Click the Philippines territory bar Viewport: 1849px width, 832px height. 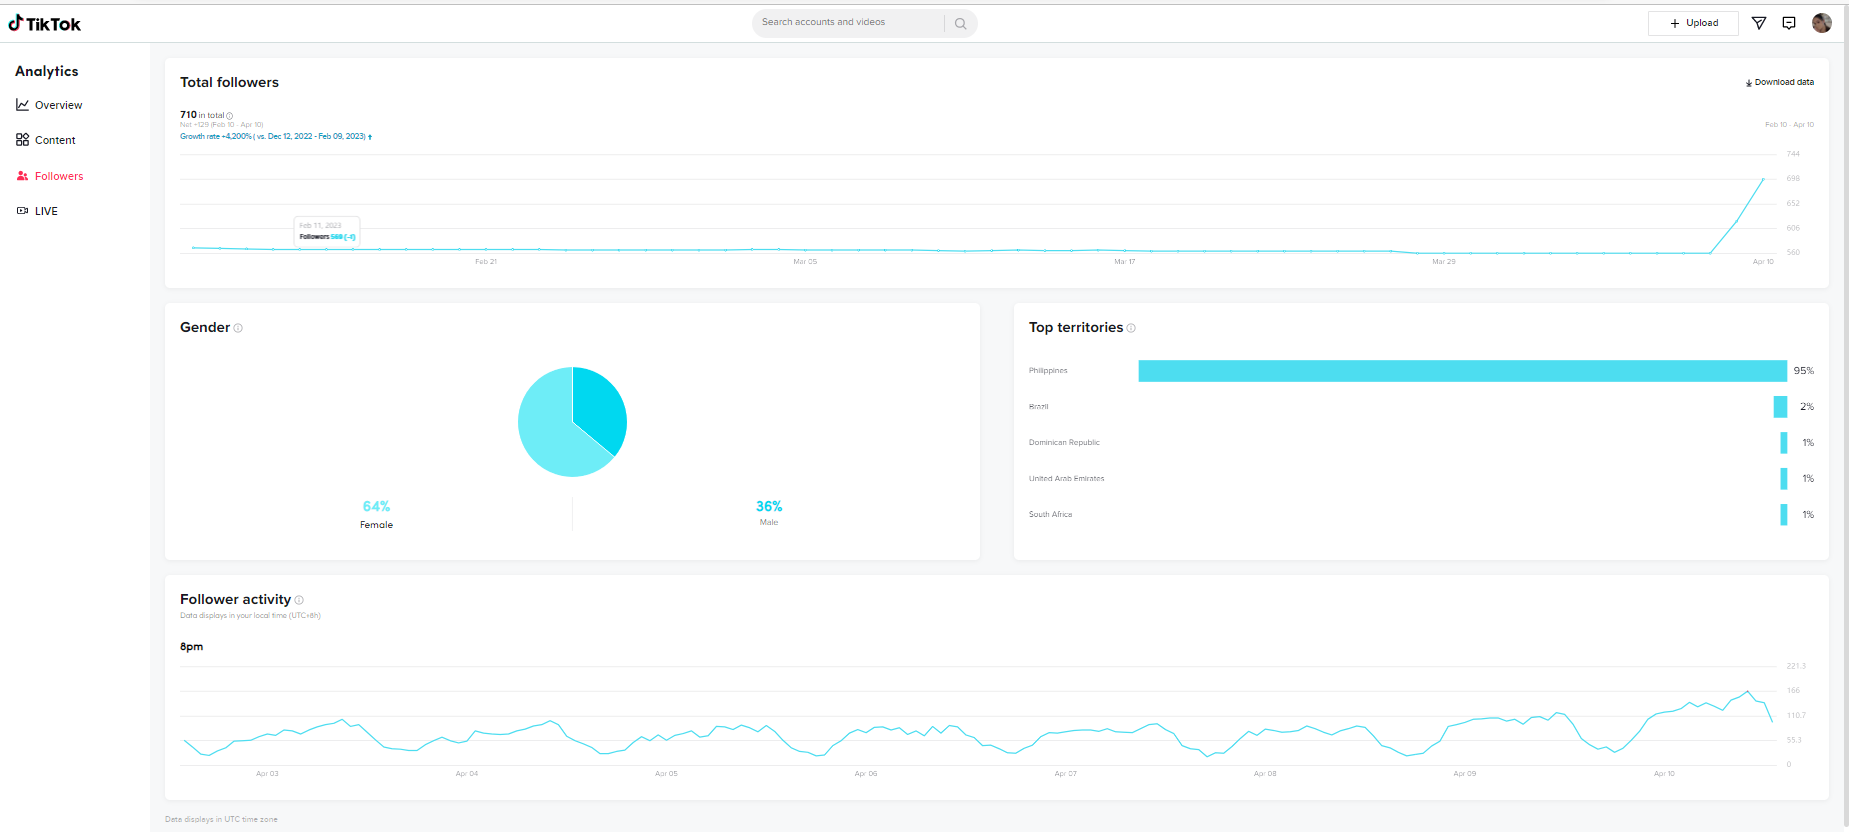click(1462, 371)
